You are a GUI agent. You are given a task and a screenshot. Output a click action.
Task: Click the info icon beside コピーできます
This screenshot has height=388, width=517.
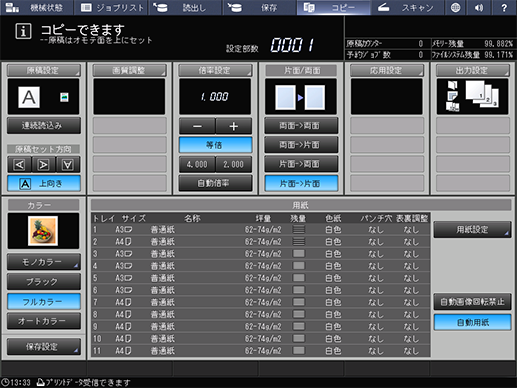point(23,32)
